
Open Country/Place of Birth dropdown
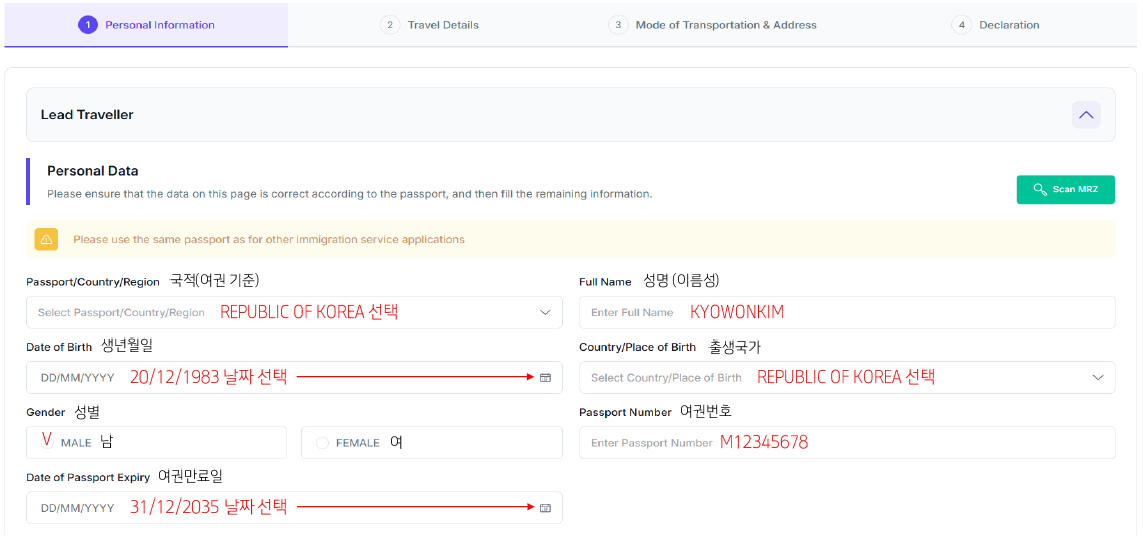(x=846, y=378)
